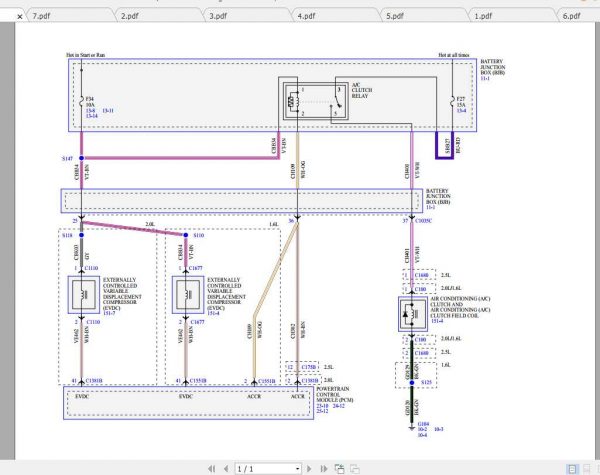Open the 10-3 ground reference link
Image resolution: width=600 pixels, height=475 pixels.
[x=439, y=429]
